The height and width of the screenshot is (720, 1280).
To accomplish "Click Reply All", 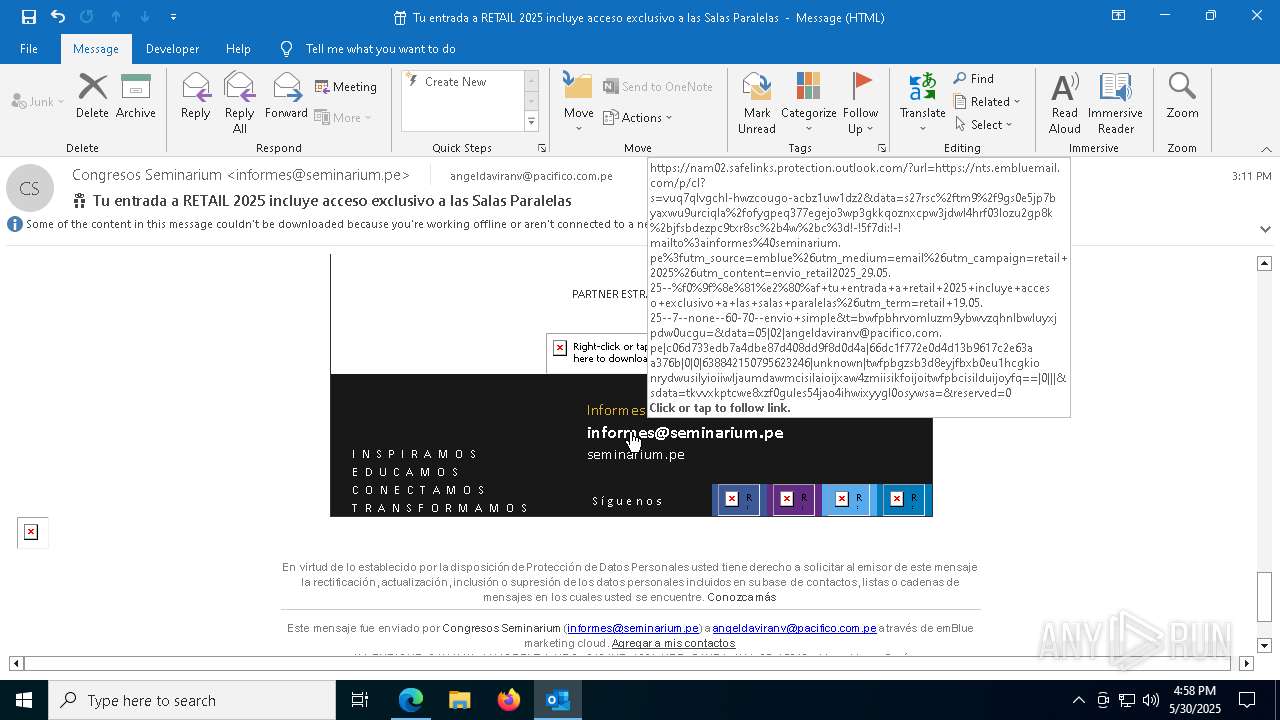I will click(x=239, y=103).
